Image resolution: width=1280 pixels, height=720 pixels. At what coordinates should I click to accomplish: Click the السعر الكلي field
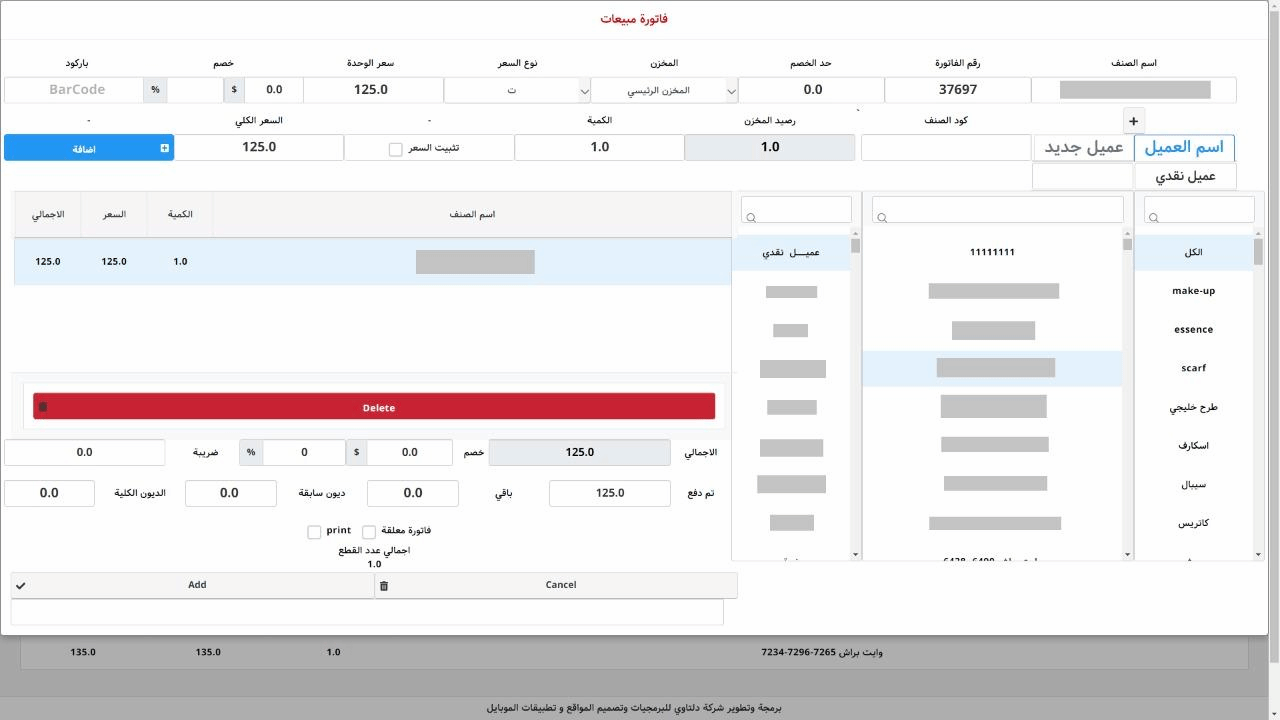coord(259,147)
